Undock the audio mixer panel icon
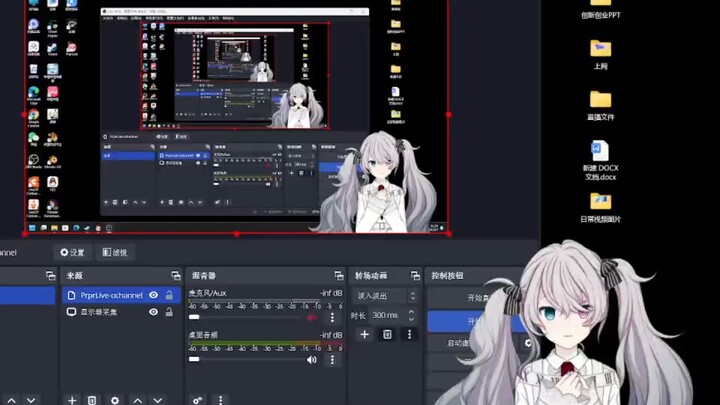 point(338,275)
